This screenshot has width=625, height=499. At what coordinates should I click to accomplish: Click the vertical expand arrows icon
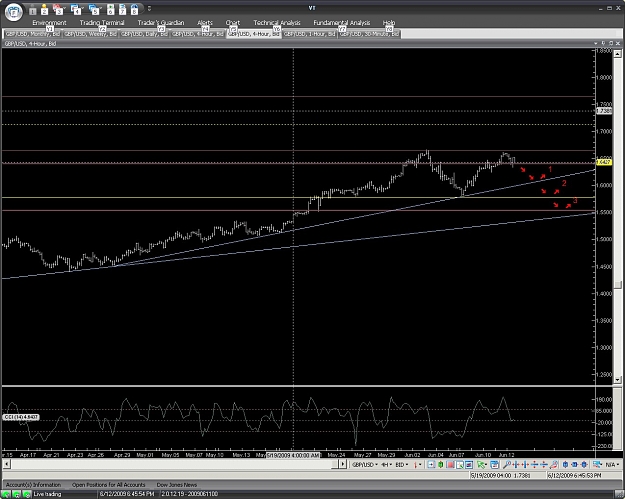[535, 465]
